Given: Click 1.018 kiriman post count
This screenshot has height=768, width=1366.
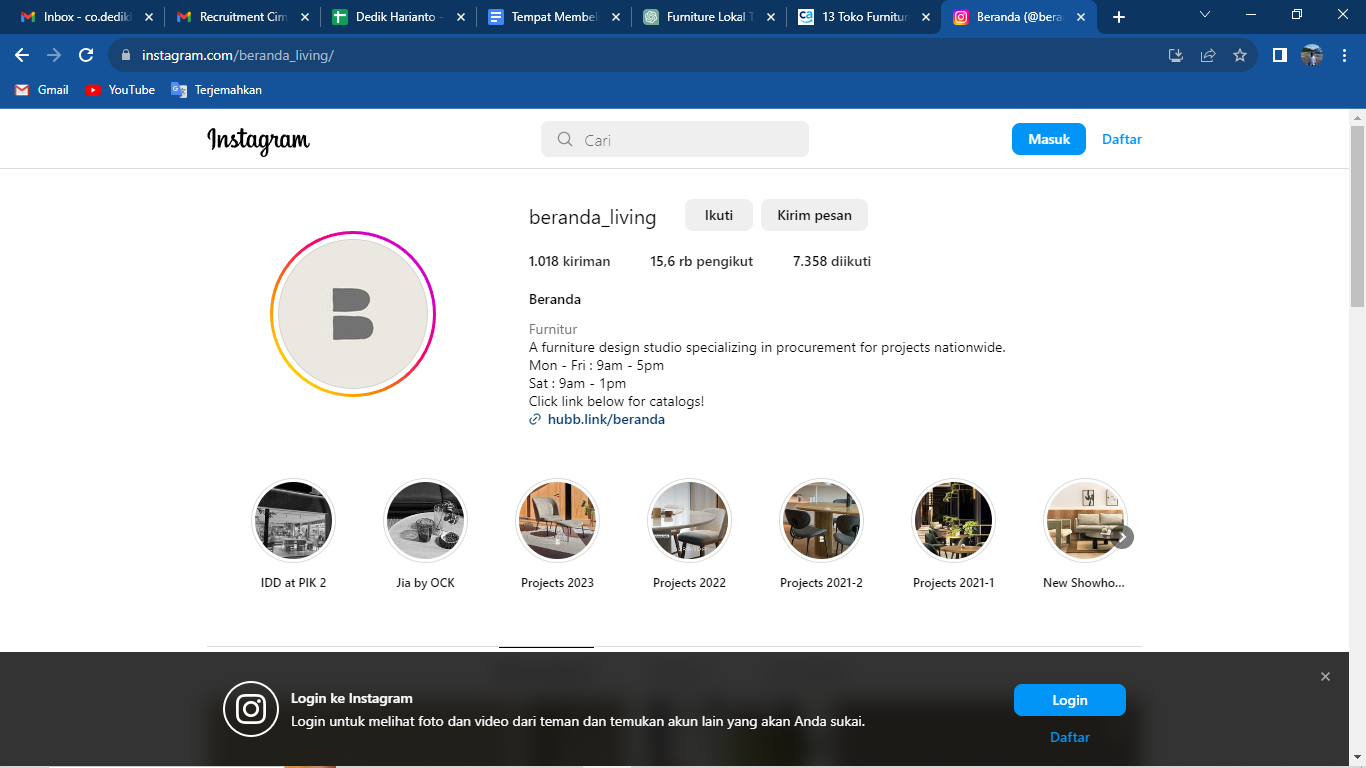Looking at the screenshot, I should coord(569,261).
